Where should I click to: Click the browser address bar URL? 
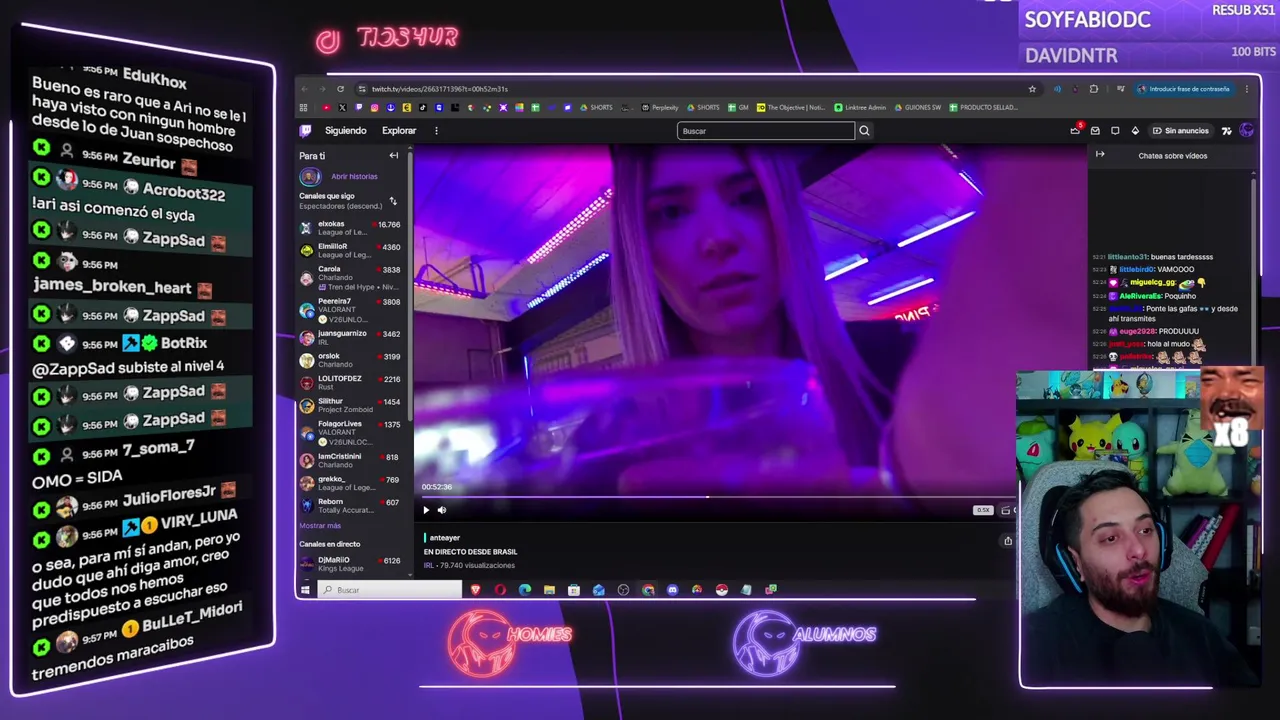pyautogui.click(x=440, y=89)
